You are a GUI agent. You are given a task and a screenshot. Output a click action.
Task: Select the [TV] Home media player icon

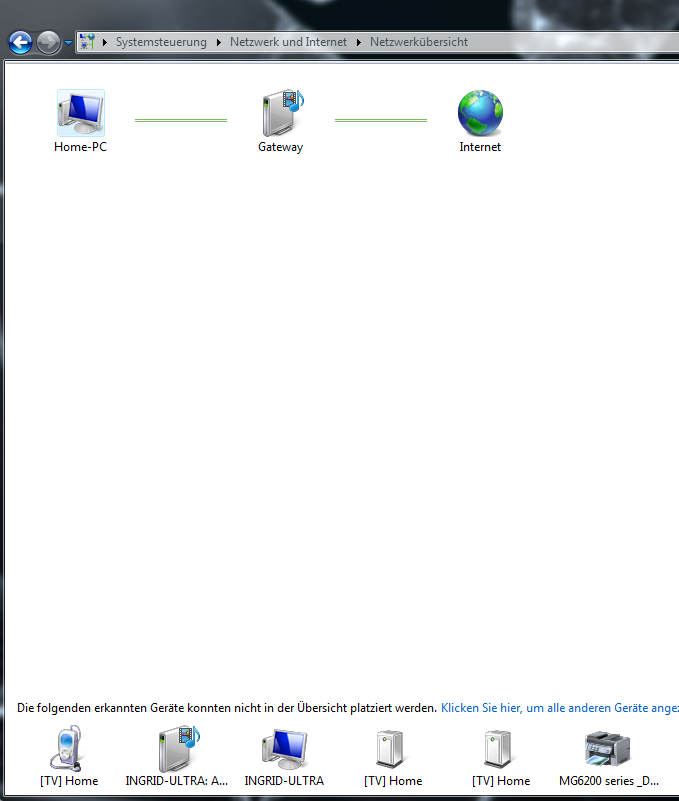click(69, 749)
